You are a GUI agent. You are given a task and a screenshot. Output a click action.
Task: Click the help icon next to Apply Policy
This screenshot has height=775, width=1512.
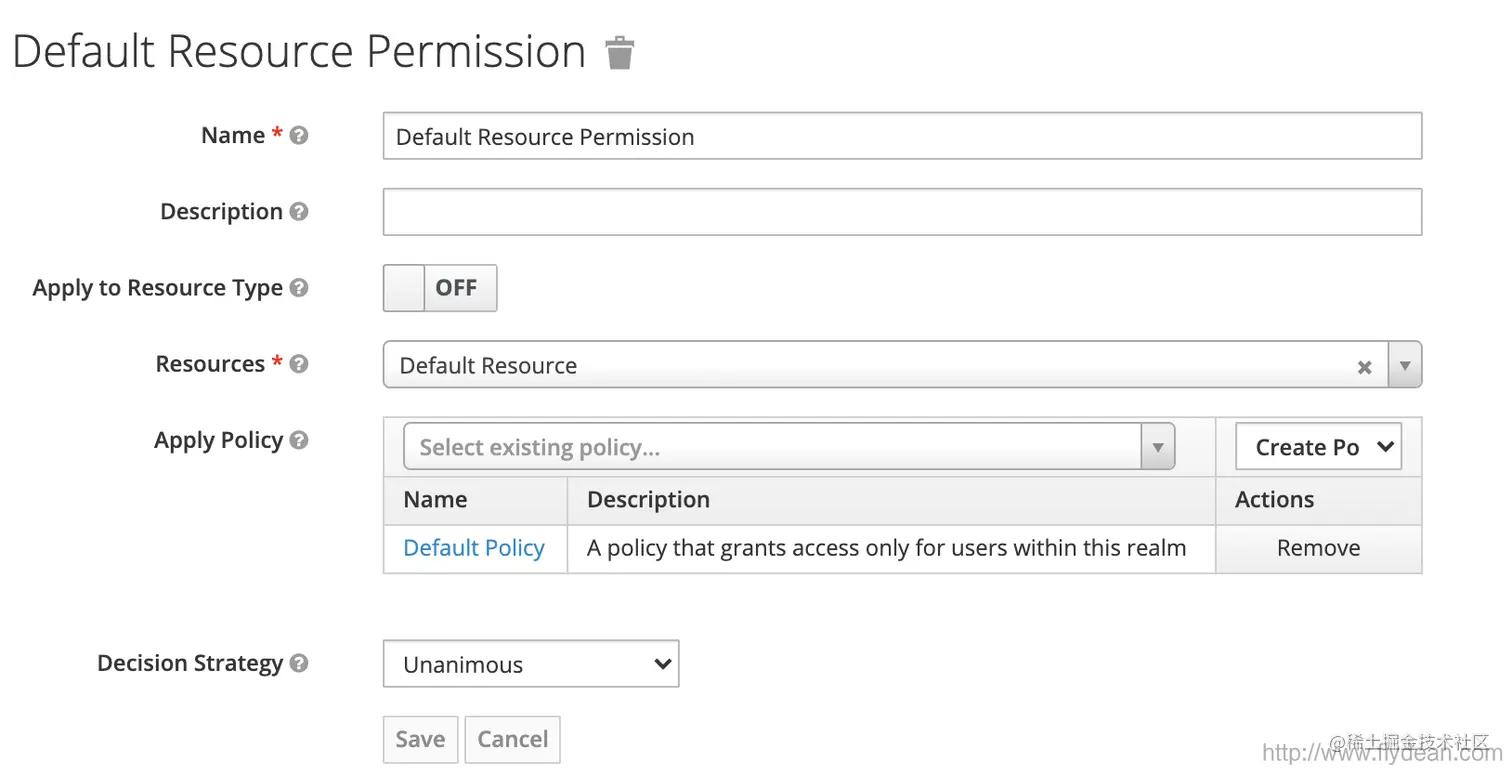[x=298, y=440]
